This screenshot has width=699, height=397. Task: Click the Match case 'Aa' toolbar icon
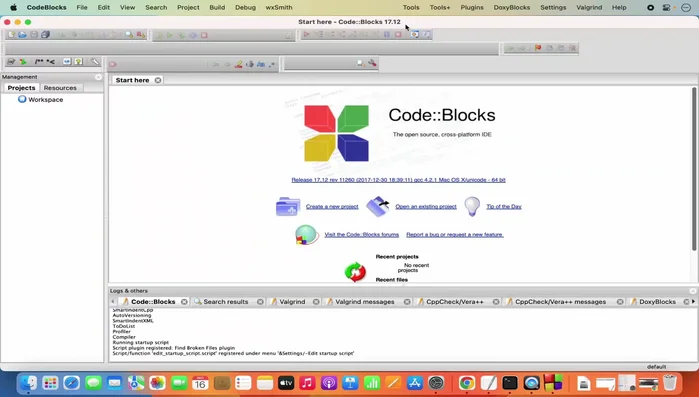coord(261,64)
